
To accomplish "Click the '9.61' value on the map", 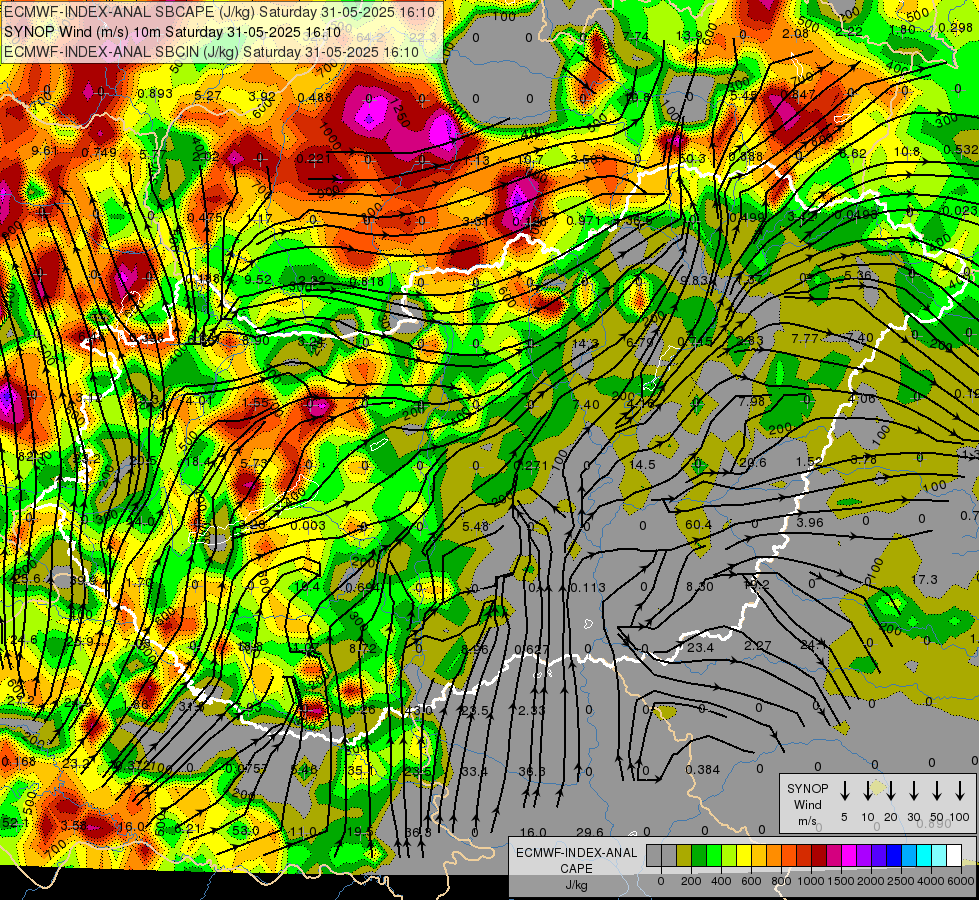I will [x=44, y=151].
